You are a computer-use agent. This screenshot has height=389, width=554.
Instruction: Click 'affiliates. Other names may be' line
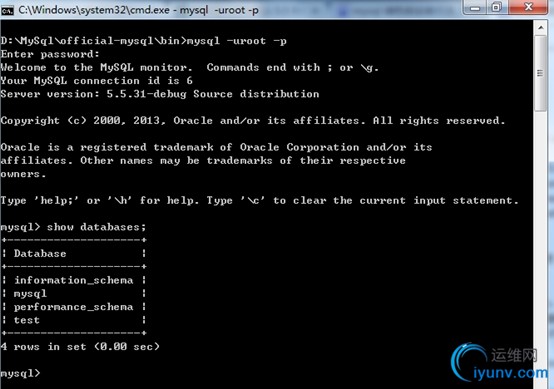203,161
